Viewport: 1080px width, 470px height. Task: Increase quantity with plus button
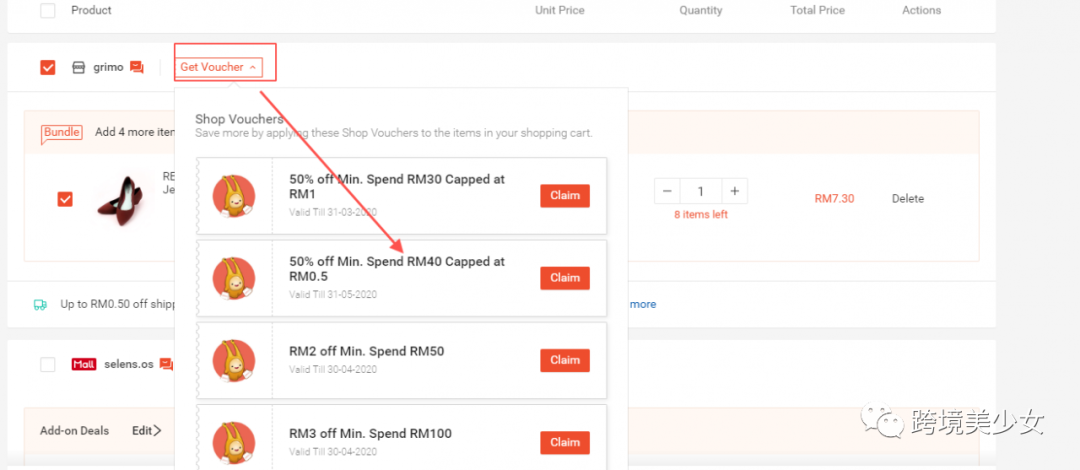point(734,191)
